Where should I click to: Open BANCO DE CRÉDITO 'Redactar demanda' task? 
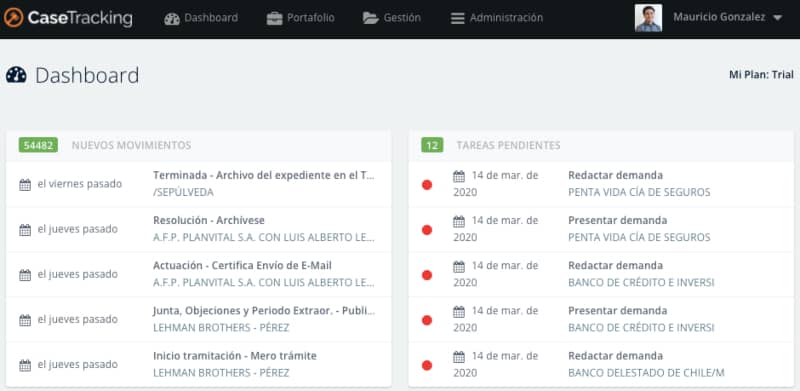click(615, 265)
